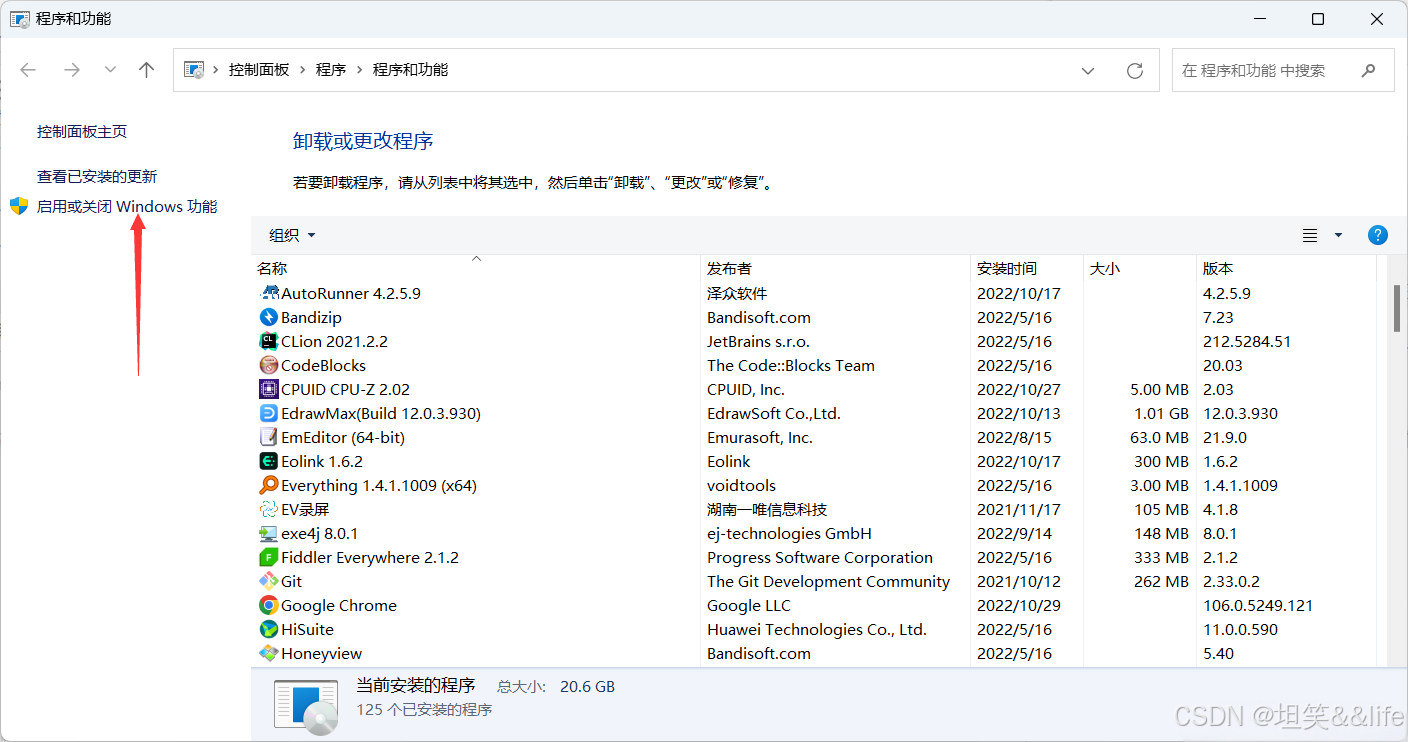Click the CodeBlocks program icon

(268, 365)
